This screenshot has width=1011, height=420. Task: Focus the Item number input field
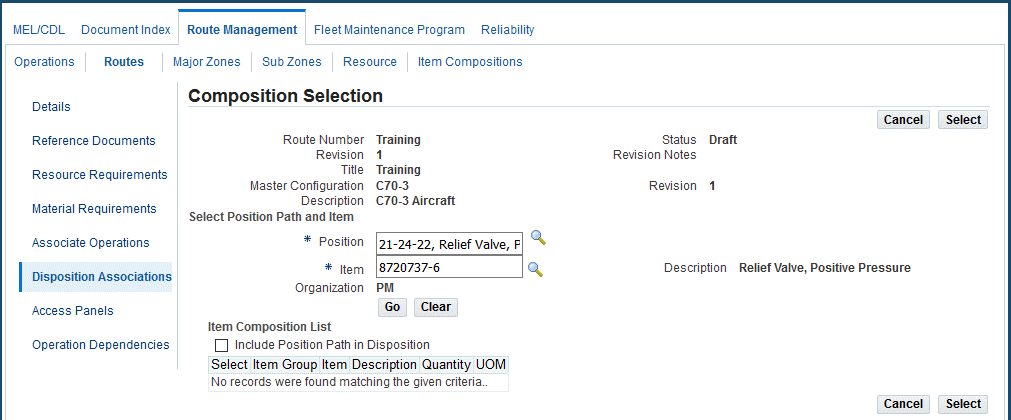pyautogui.click(x=449, y=267)
